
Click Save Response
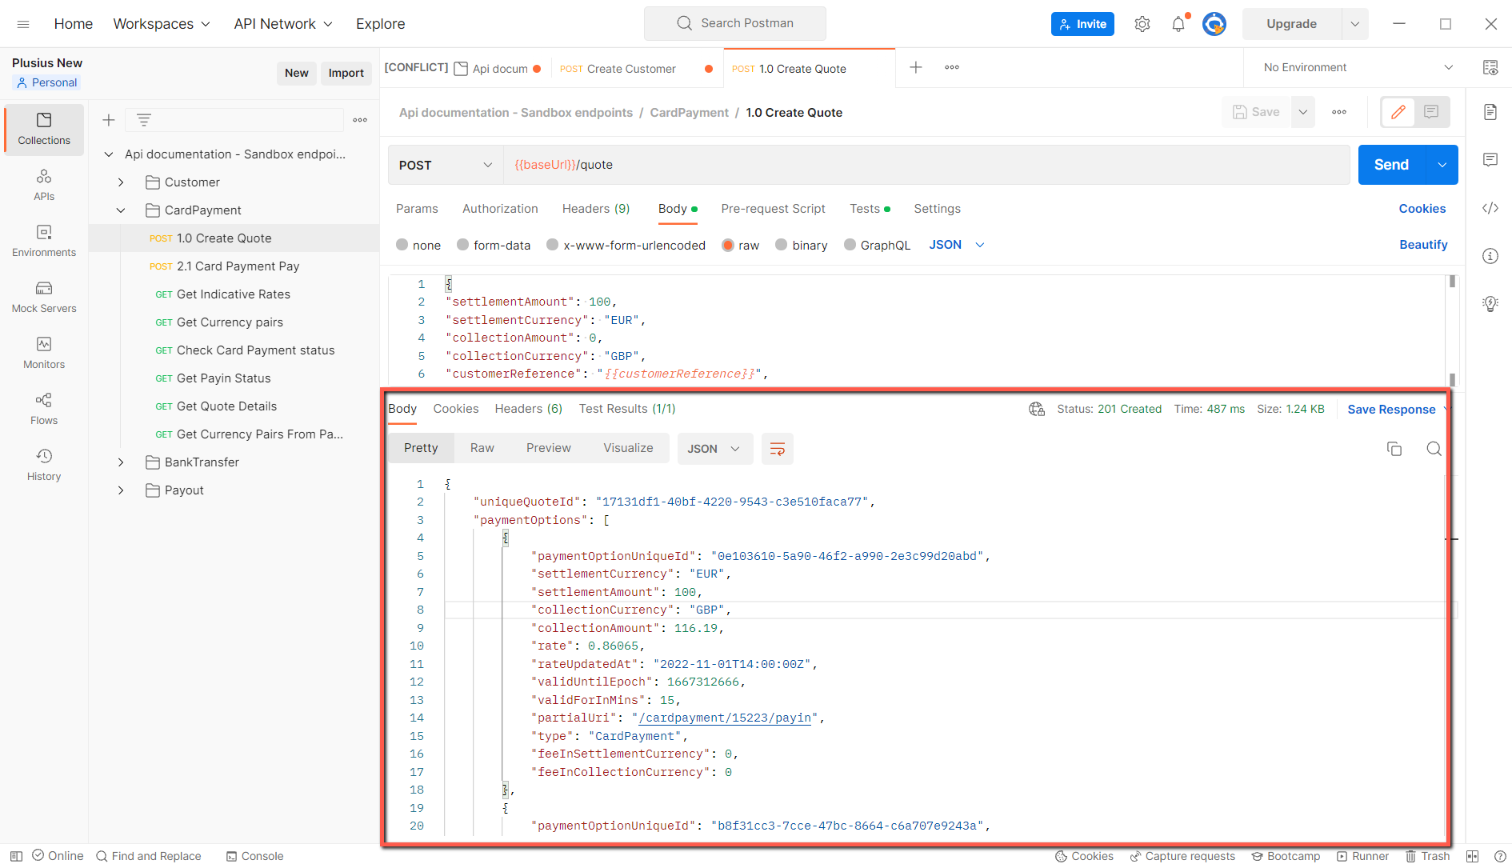click(x=1391, y=409)
